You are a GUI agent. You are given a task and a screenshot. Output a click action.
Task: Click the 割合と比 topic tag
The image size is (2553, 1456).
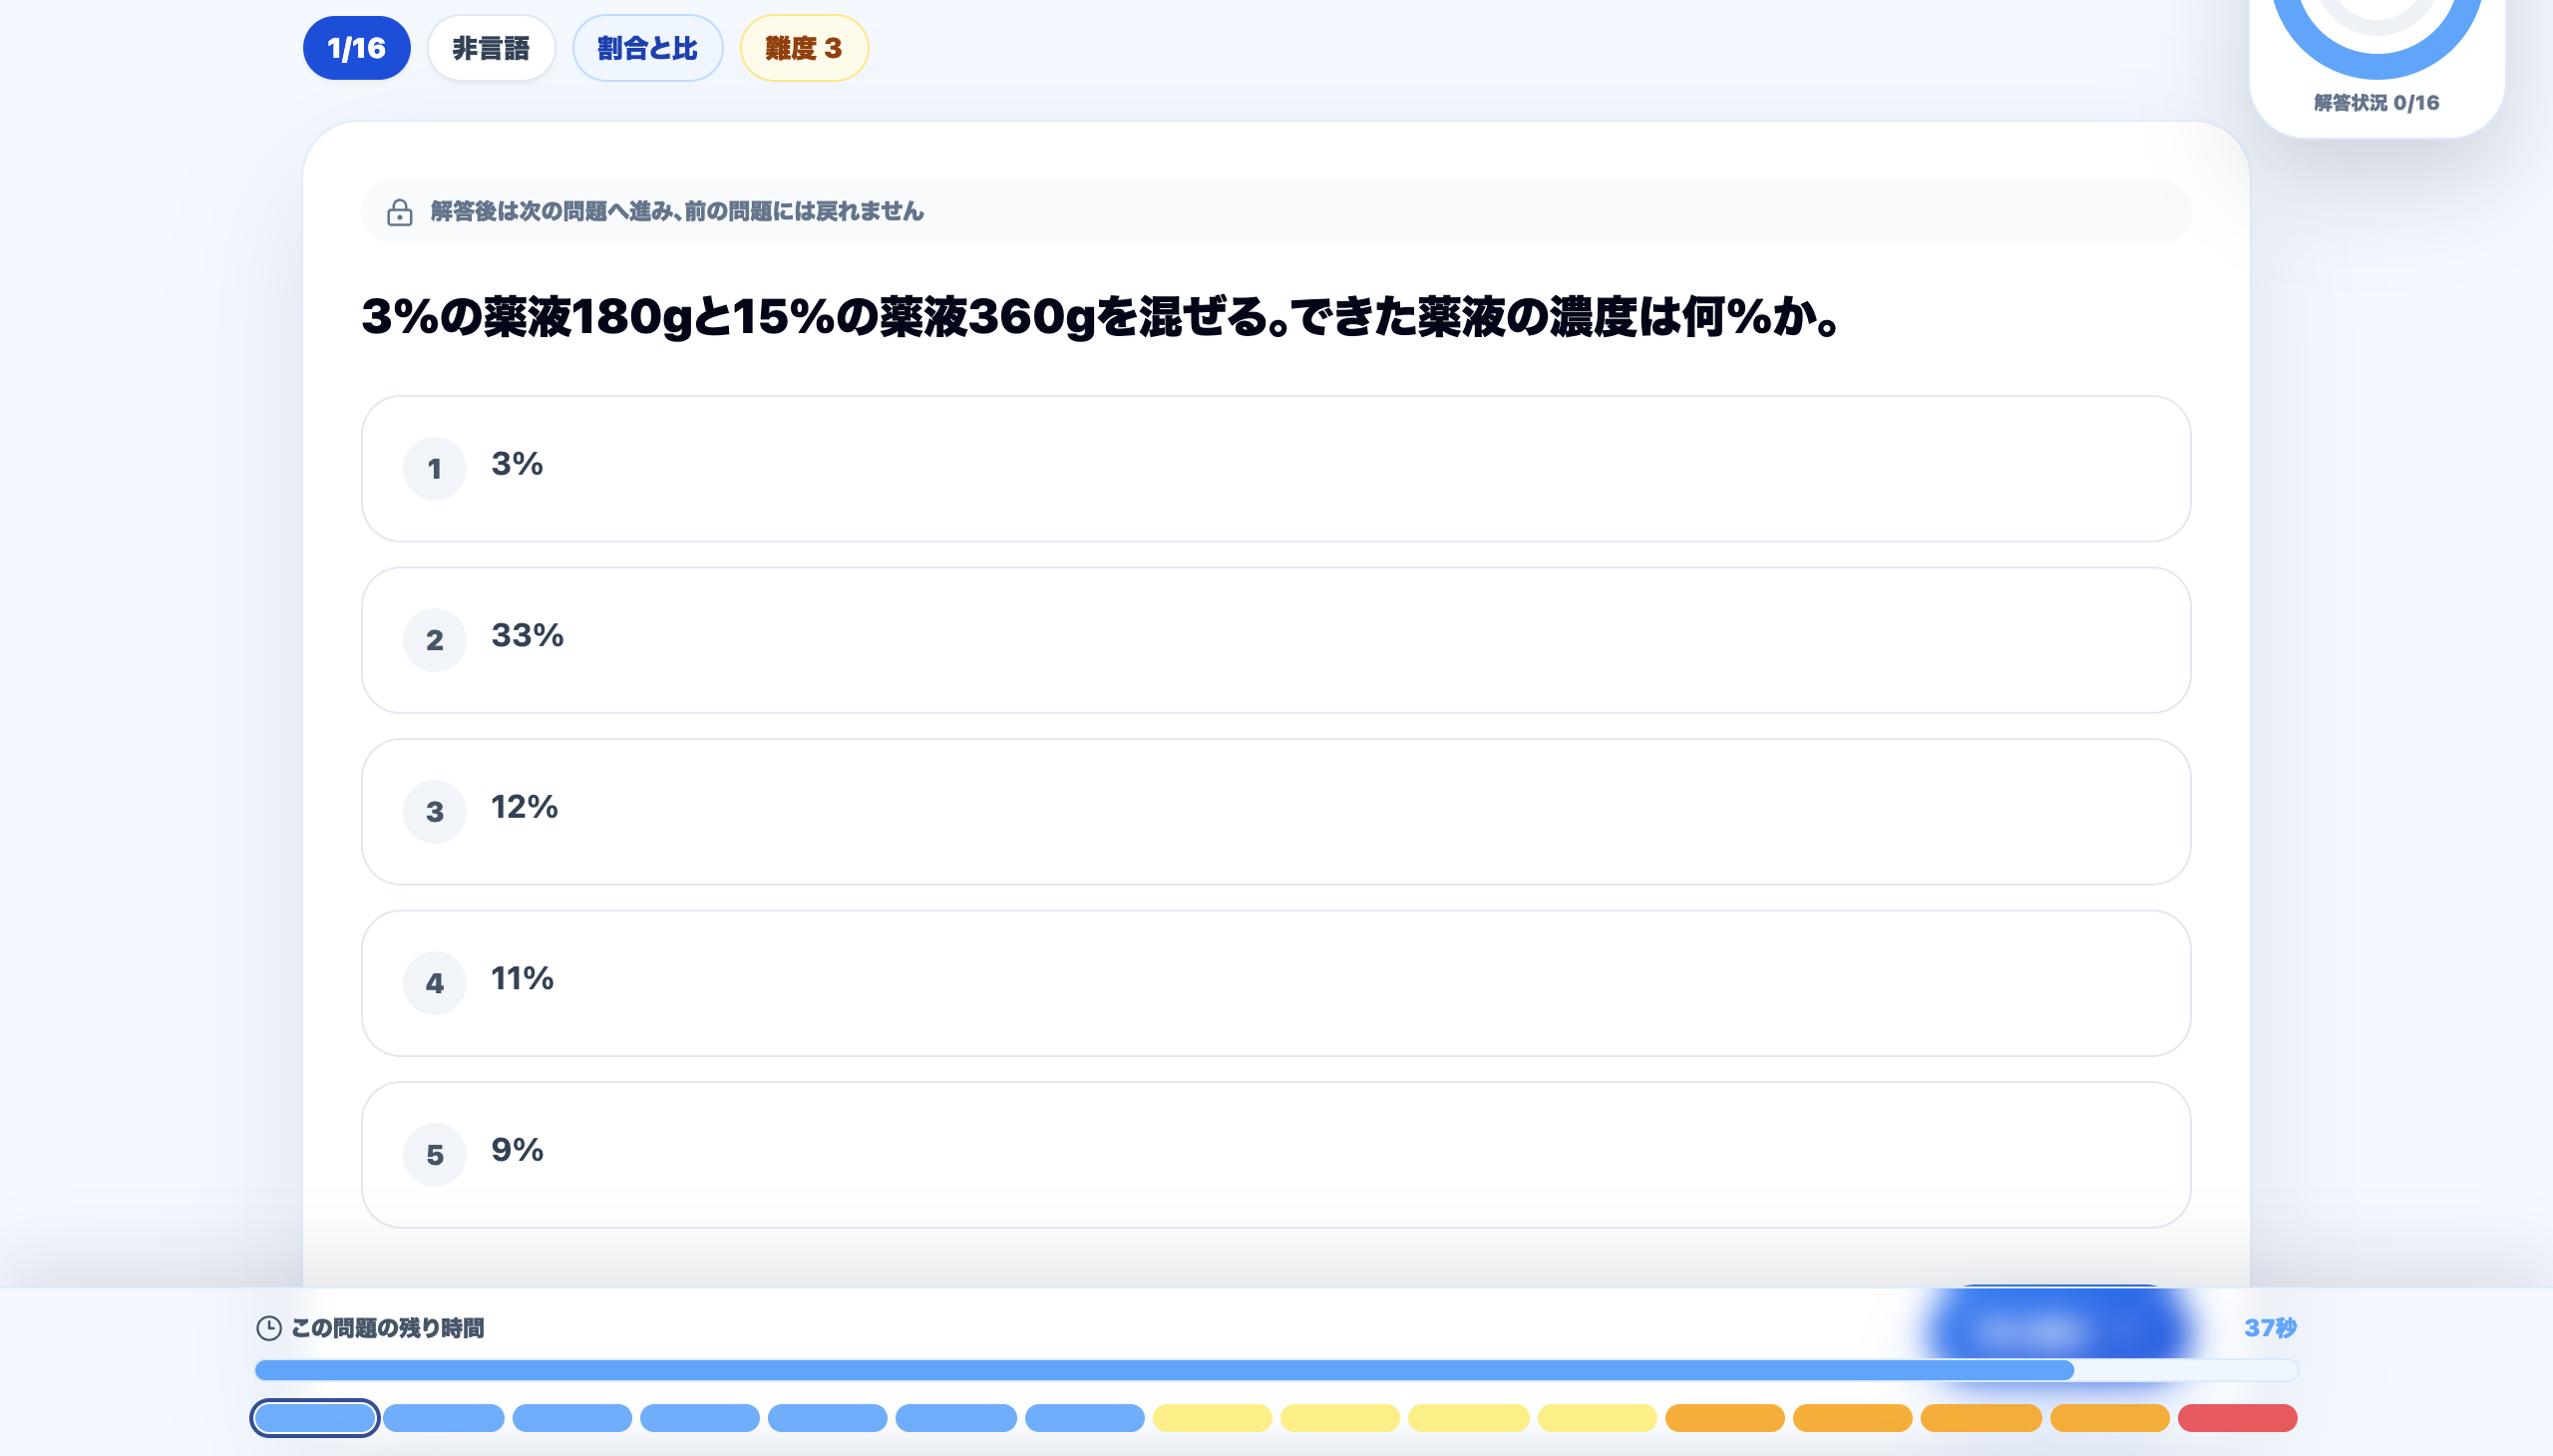647,48
